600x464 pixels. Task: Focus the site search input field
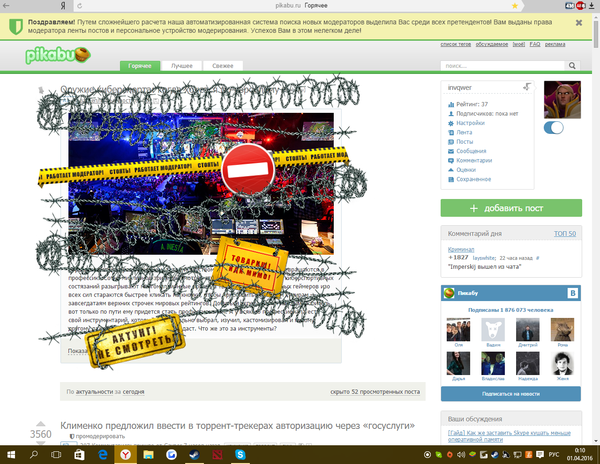click(502, 66)
